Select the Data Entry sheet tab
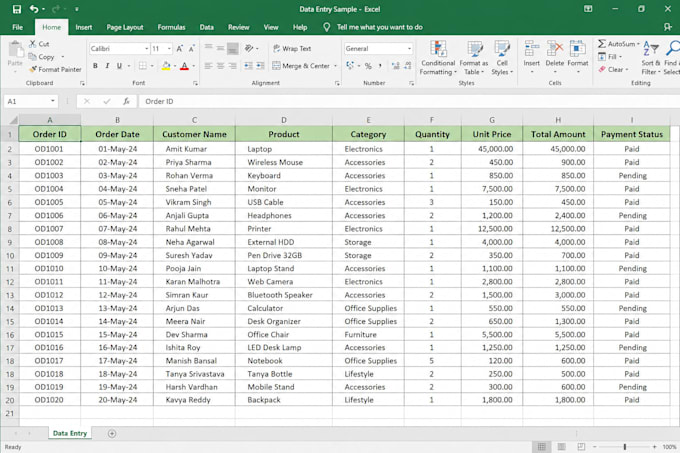 (70, 433)
